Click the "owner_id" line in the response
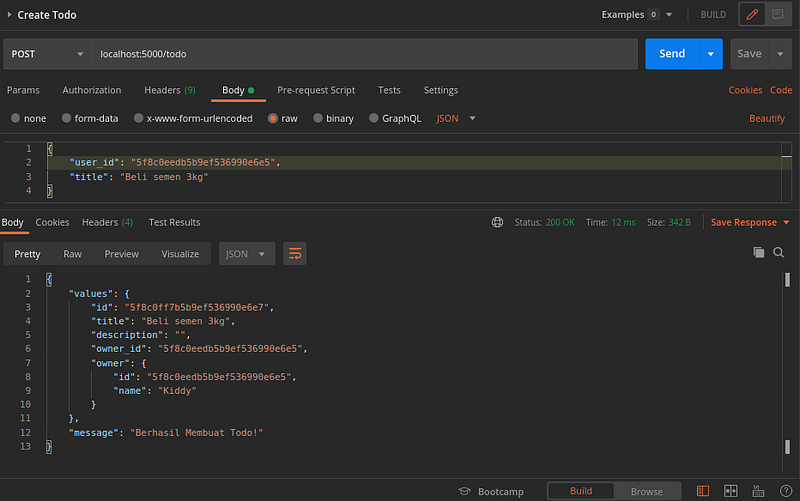This screenshot has height=501, width=800. click(x=199, y=349)
